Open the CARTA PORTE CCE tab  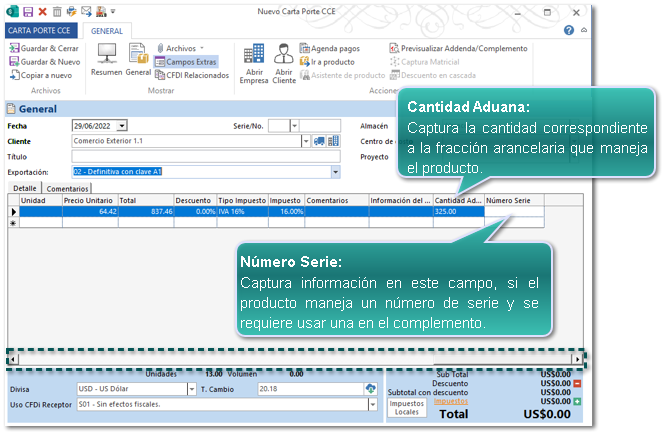(x=41, y=31)
